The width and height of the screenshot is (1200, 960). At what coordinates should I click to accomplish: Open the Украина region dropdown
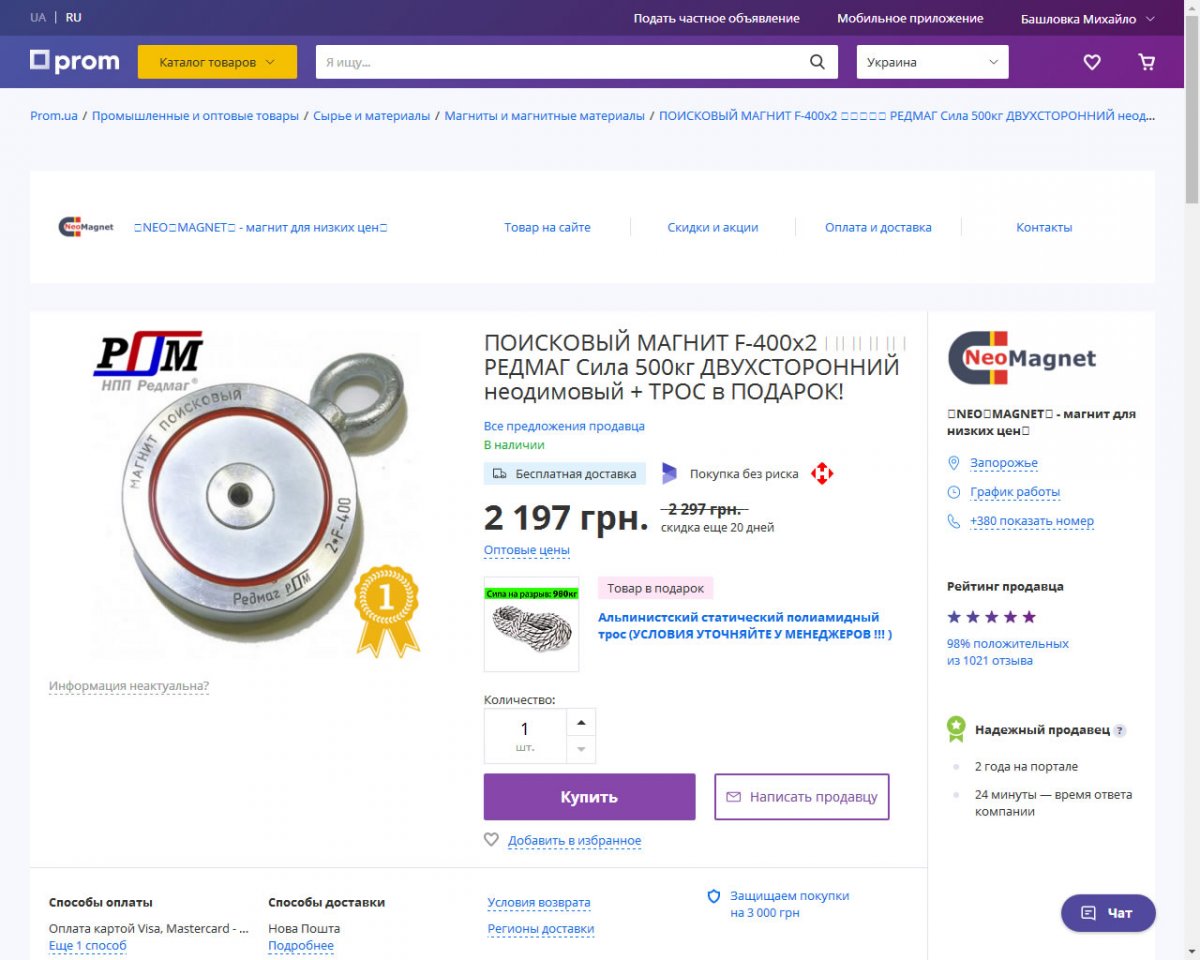(932, 62)
